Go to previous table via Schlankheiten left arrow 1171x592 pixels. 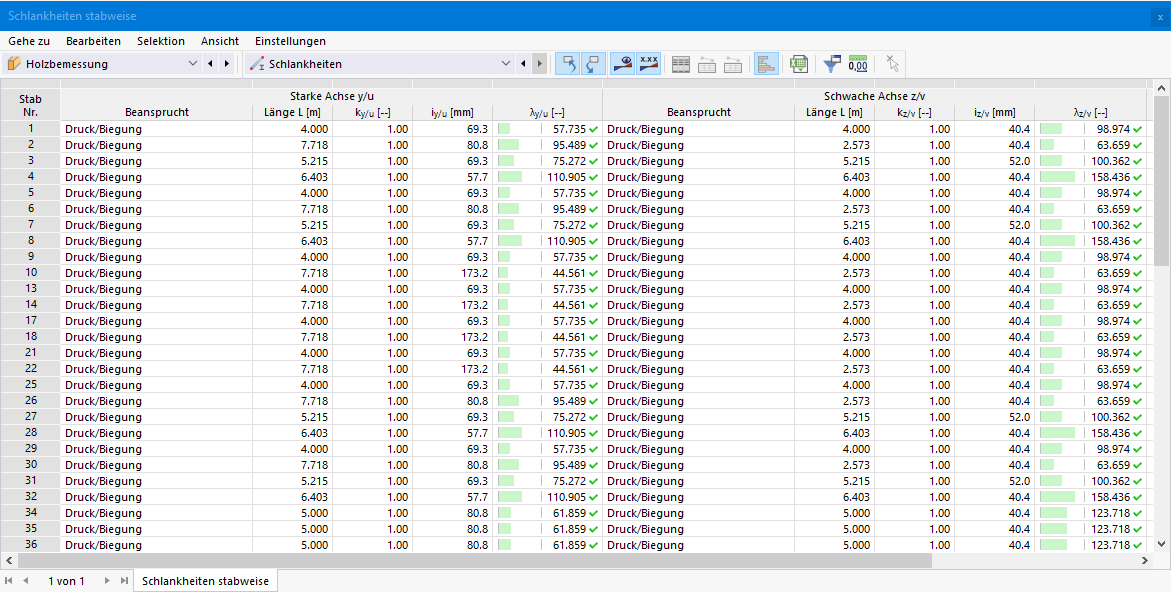click(523, 64)
